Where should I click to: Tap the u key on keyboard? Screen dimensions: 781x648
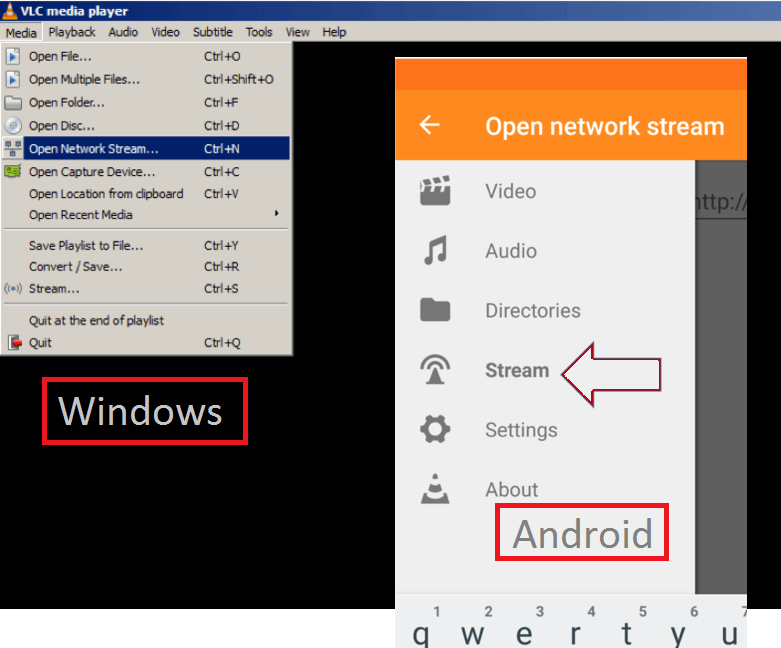coord(729,634)
